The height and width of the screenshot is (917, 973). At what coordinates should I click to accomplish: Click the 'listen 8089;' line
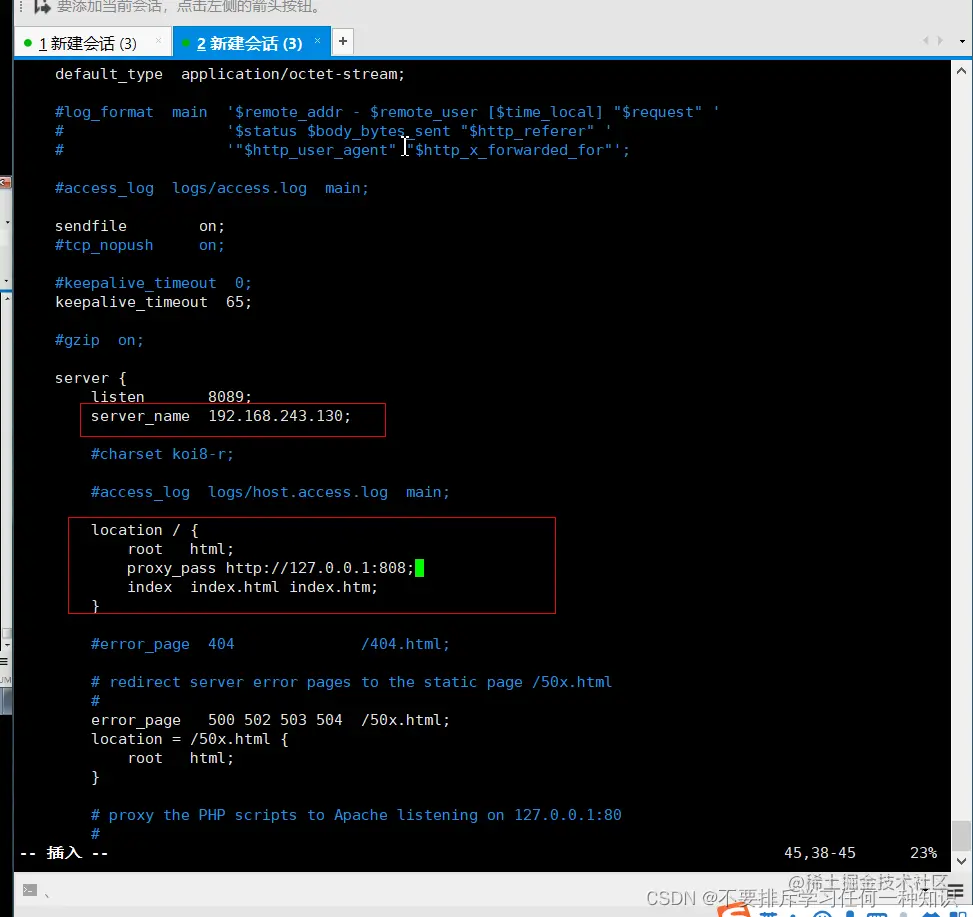click(x=171, y=397)
